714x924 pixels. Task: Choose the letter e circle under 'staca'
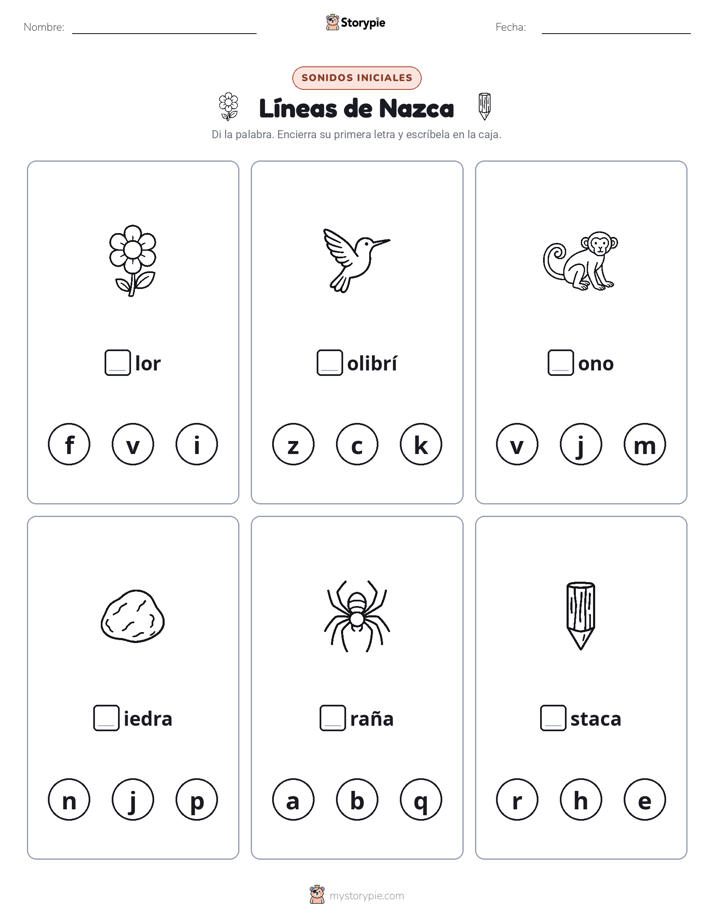[644, 800]
